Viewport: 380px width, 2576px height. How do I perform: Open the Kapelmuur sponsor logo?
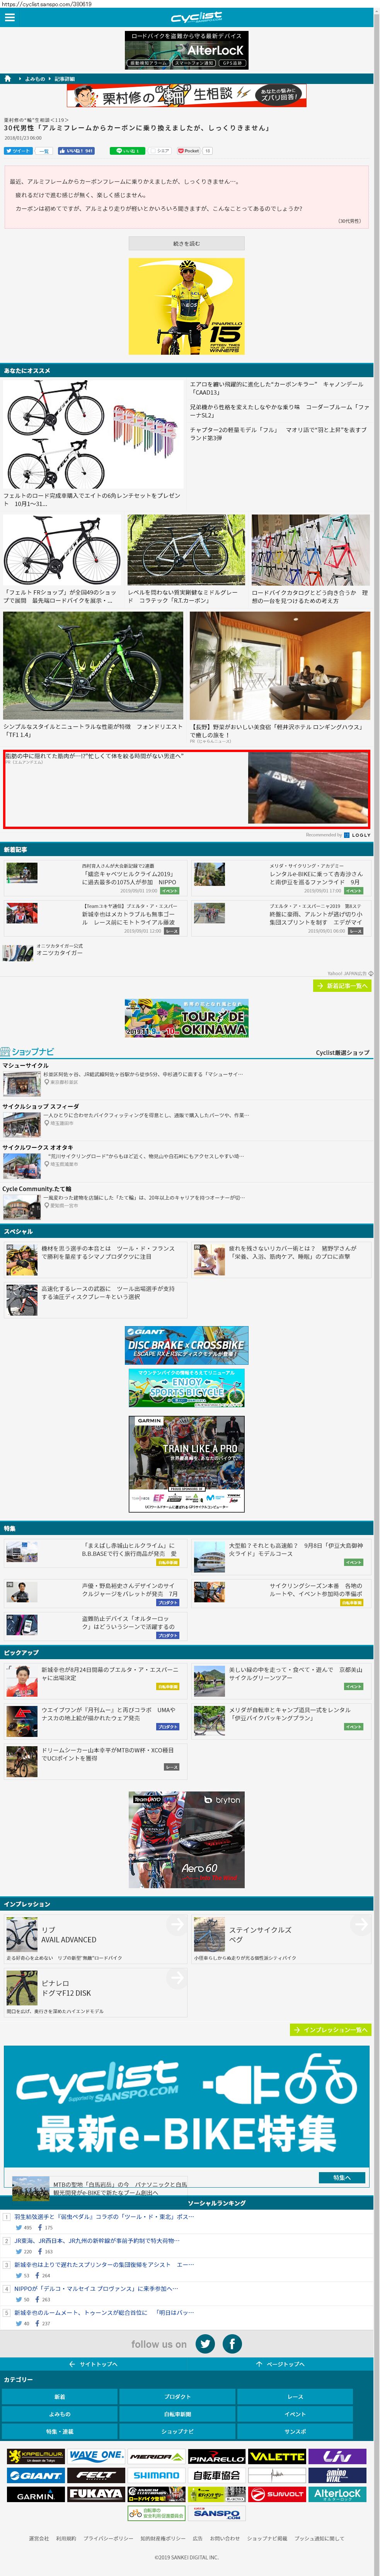coord(35,2456)
